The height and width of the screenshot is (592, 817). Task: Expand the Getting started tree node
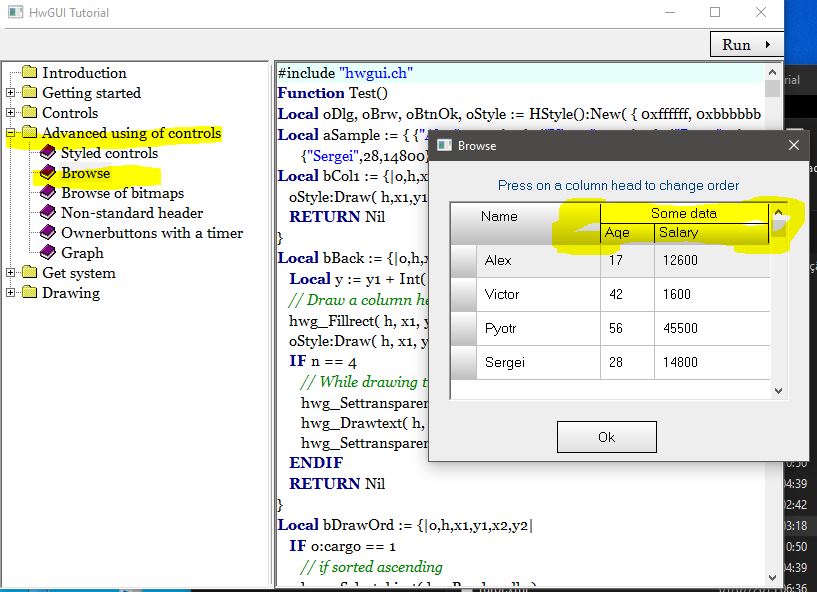tap(11, 93)
